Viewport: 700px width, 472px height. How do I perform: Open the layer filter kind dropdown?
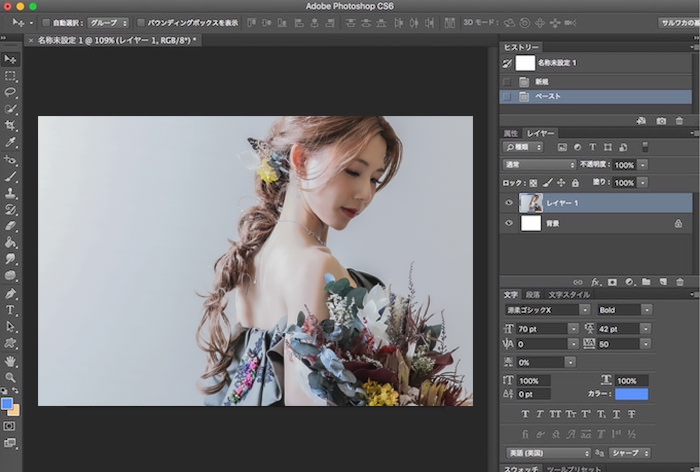(523, 146)
